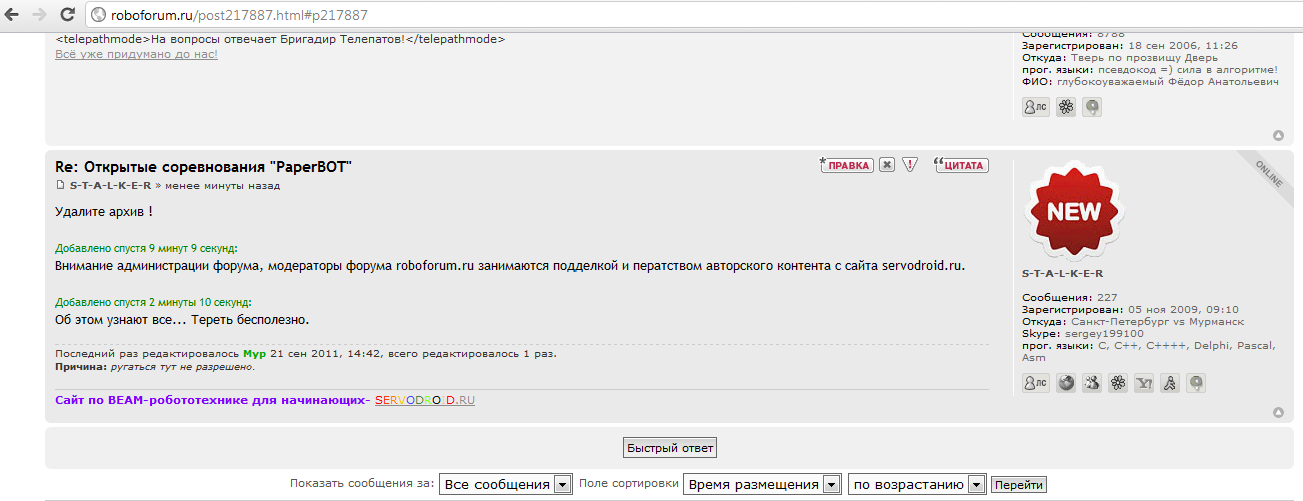Open S-T-A-L-K-E-R's Yahoo messenger icon

click(x=1144, y=383)
